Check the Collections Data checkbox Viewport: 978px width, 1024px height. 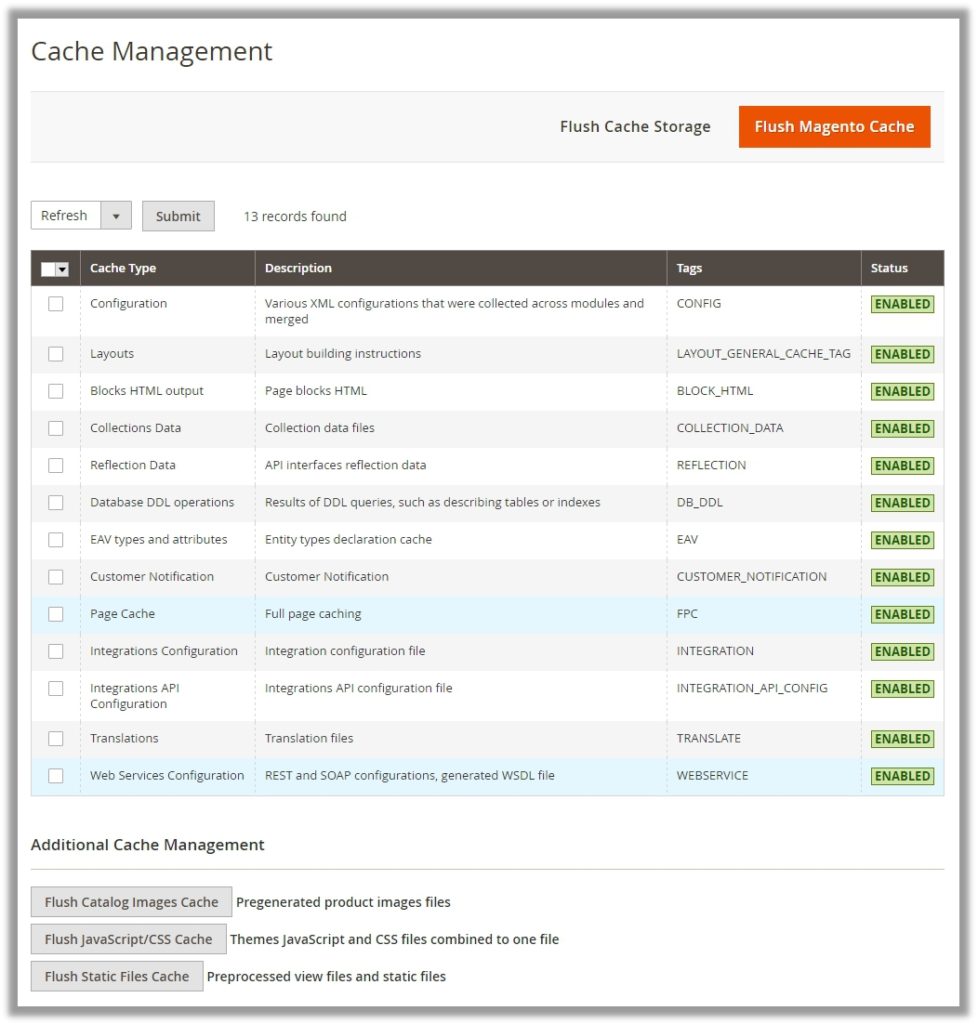(56, 428)
